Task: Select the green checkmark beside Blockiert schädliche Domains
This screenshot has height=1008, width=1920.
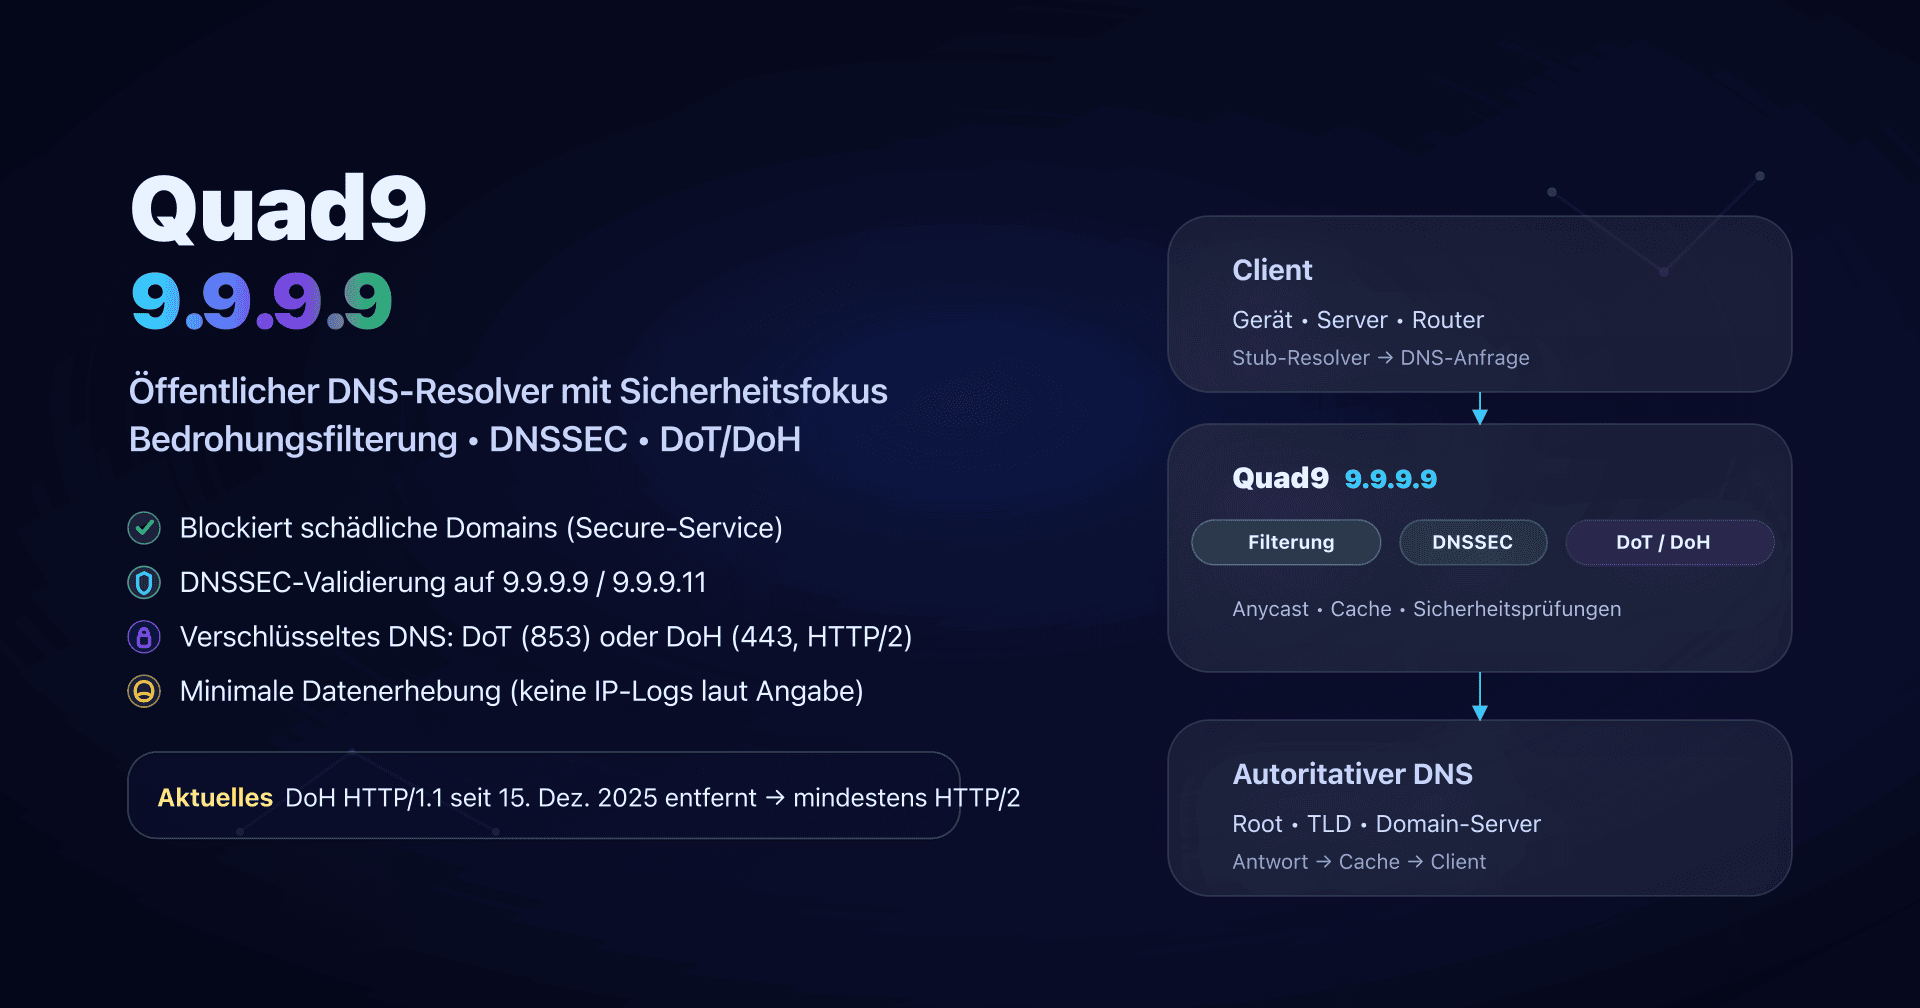Action: click(144, 528)
